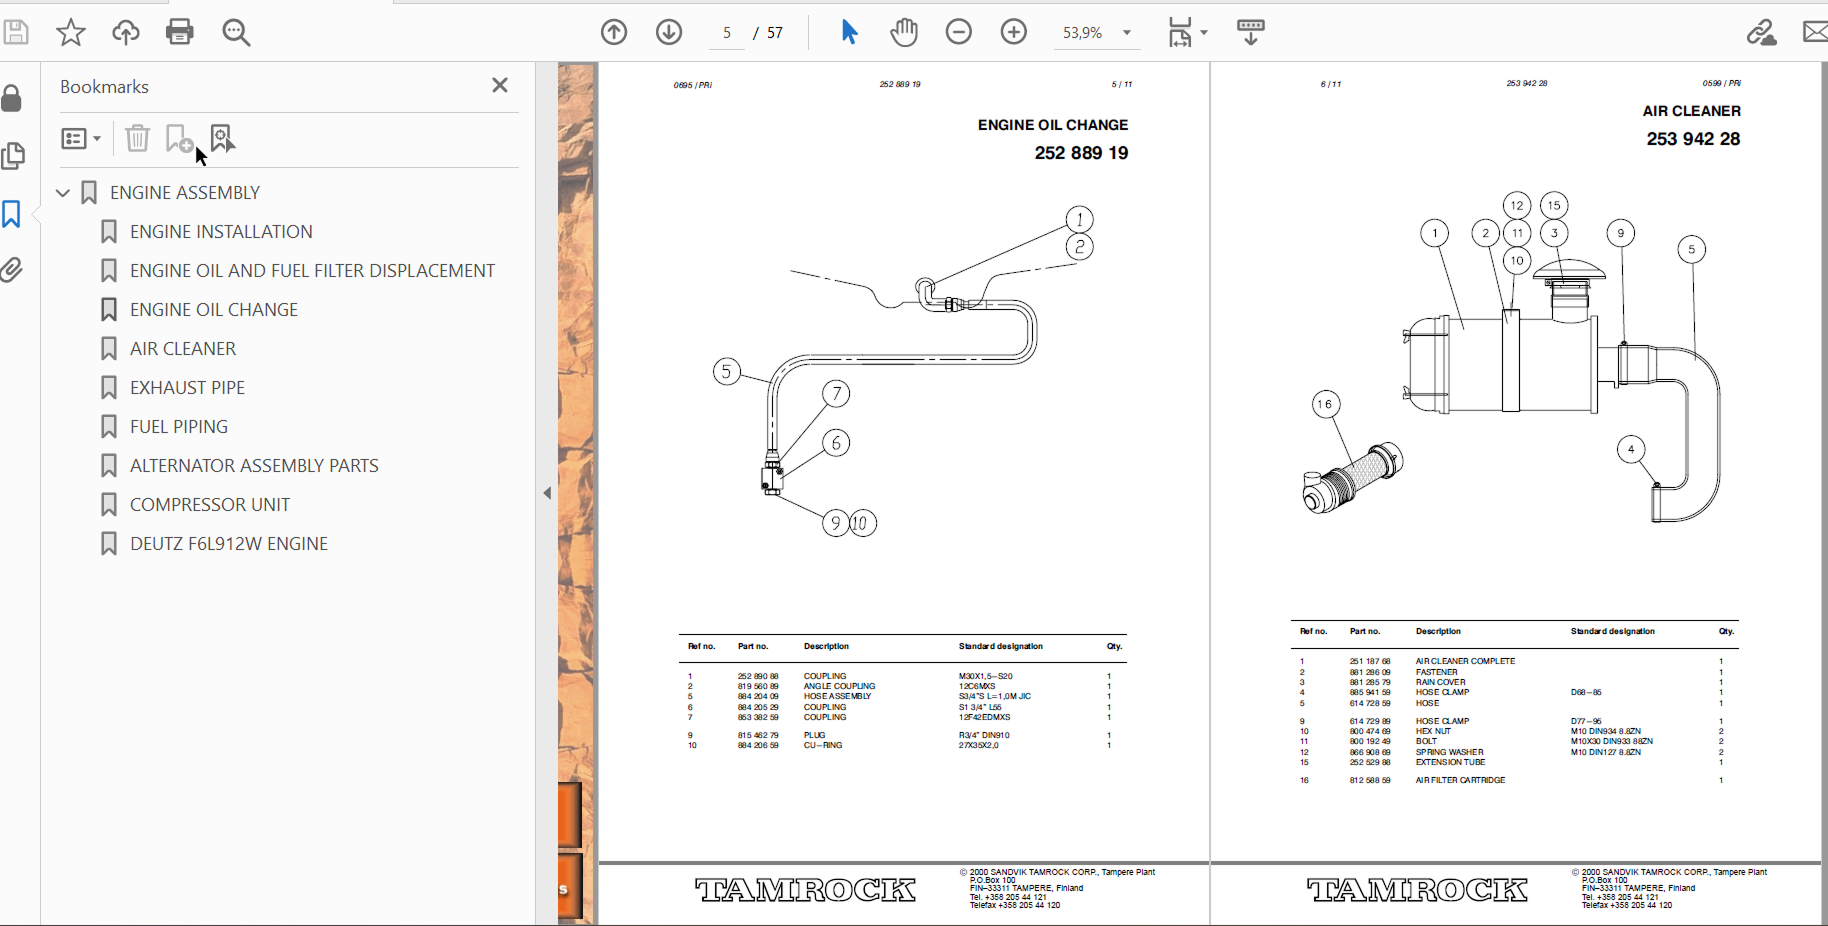Print the document

point(180,32)
